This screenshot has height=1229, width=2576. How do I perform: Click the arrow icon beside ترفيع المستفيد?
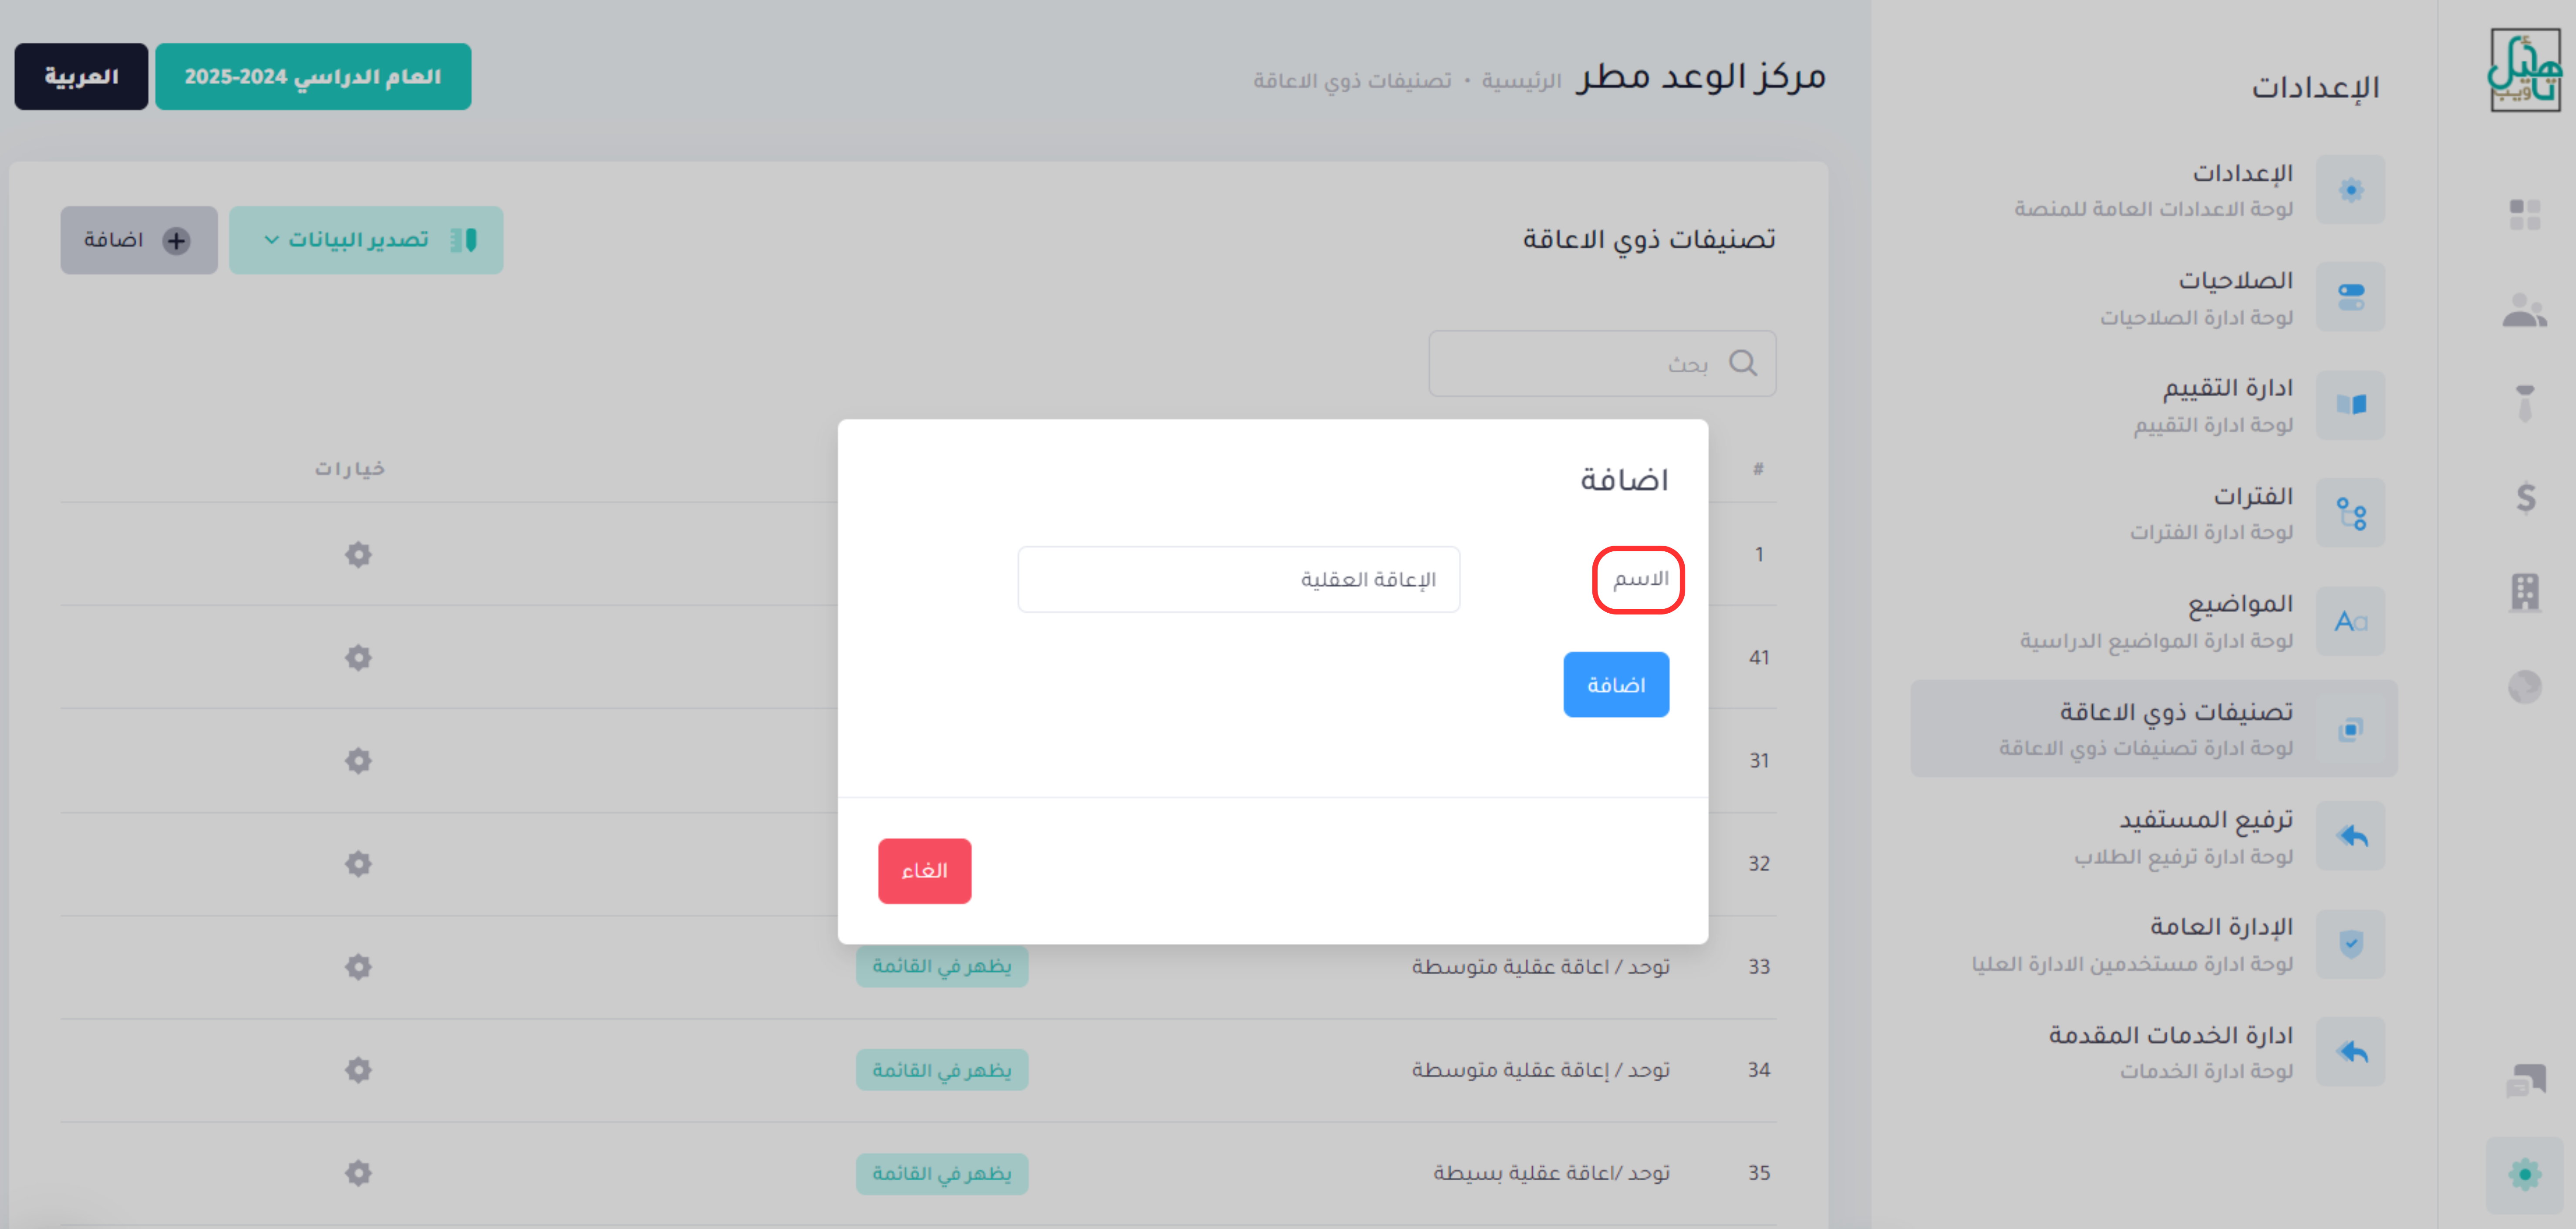[2351, 836]
